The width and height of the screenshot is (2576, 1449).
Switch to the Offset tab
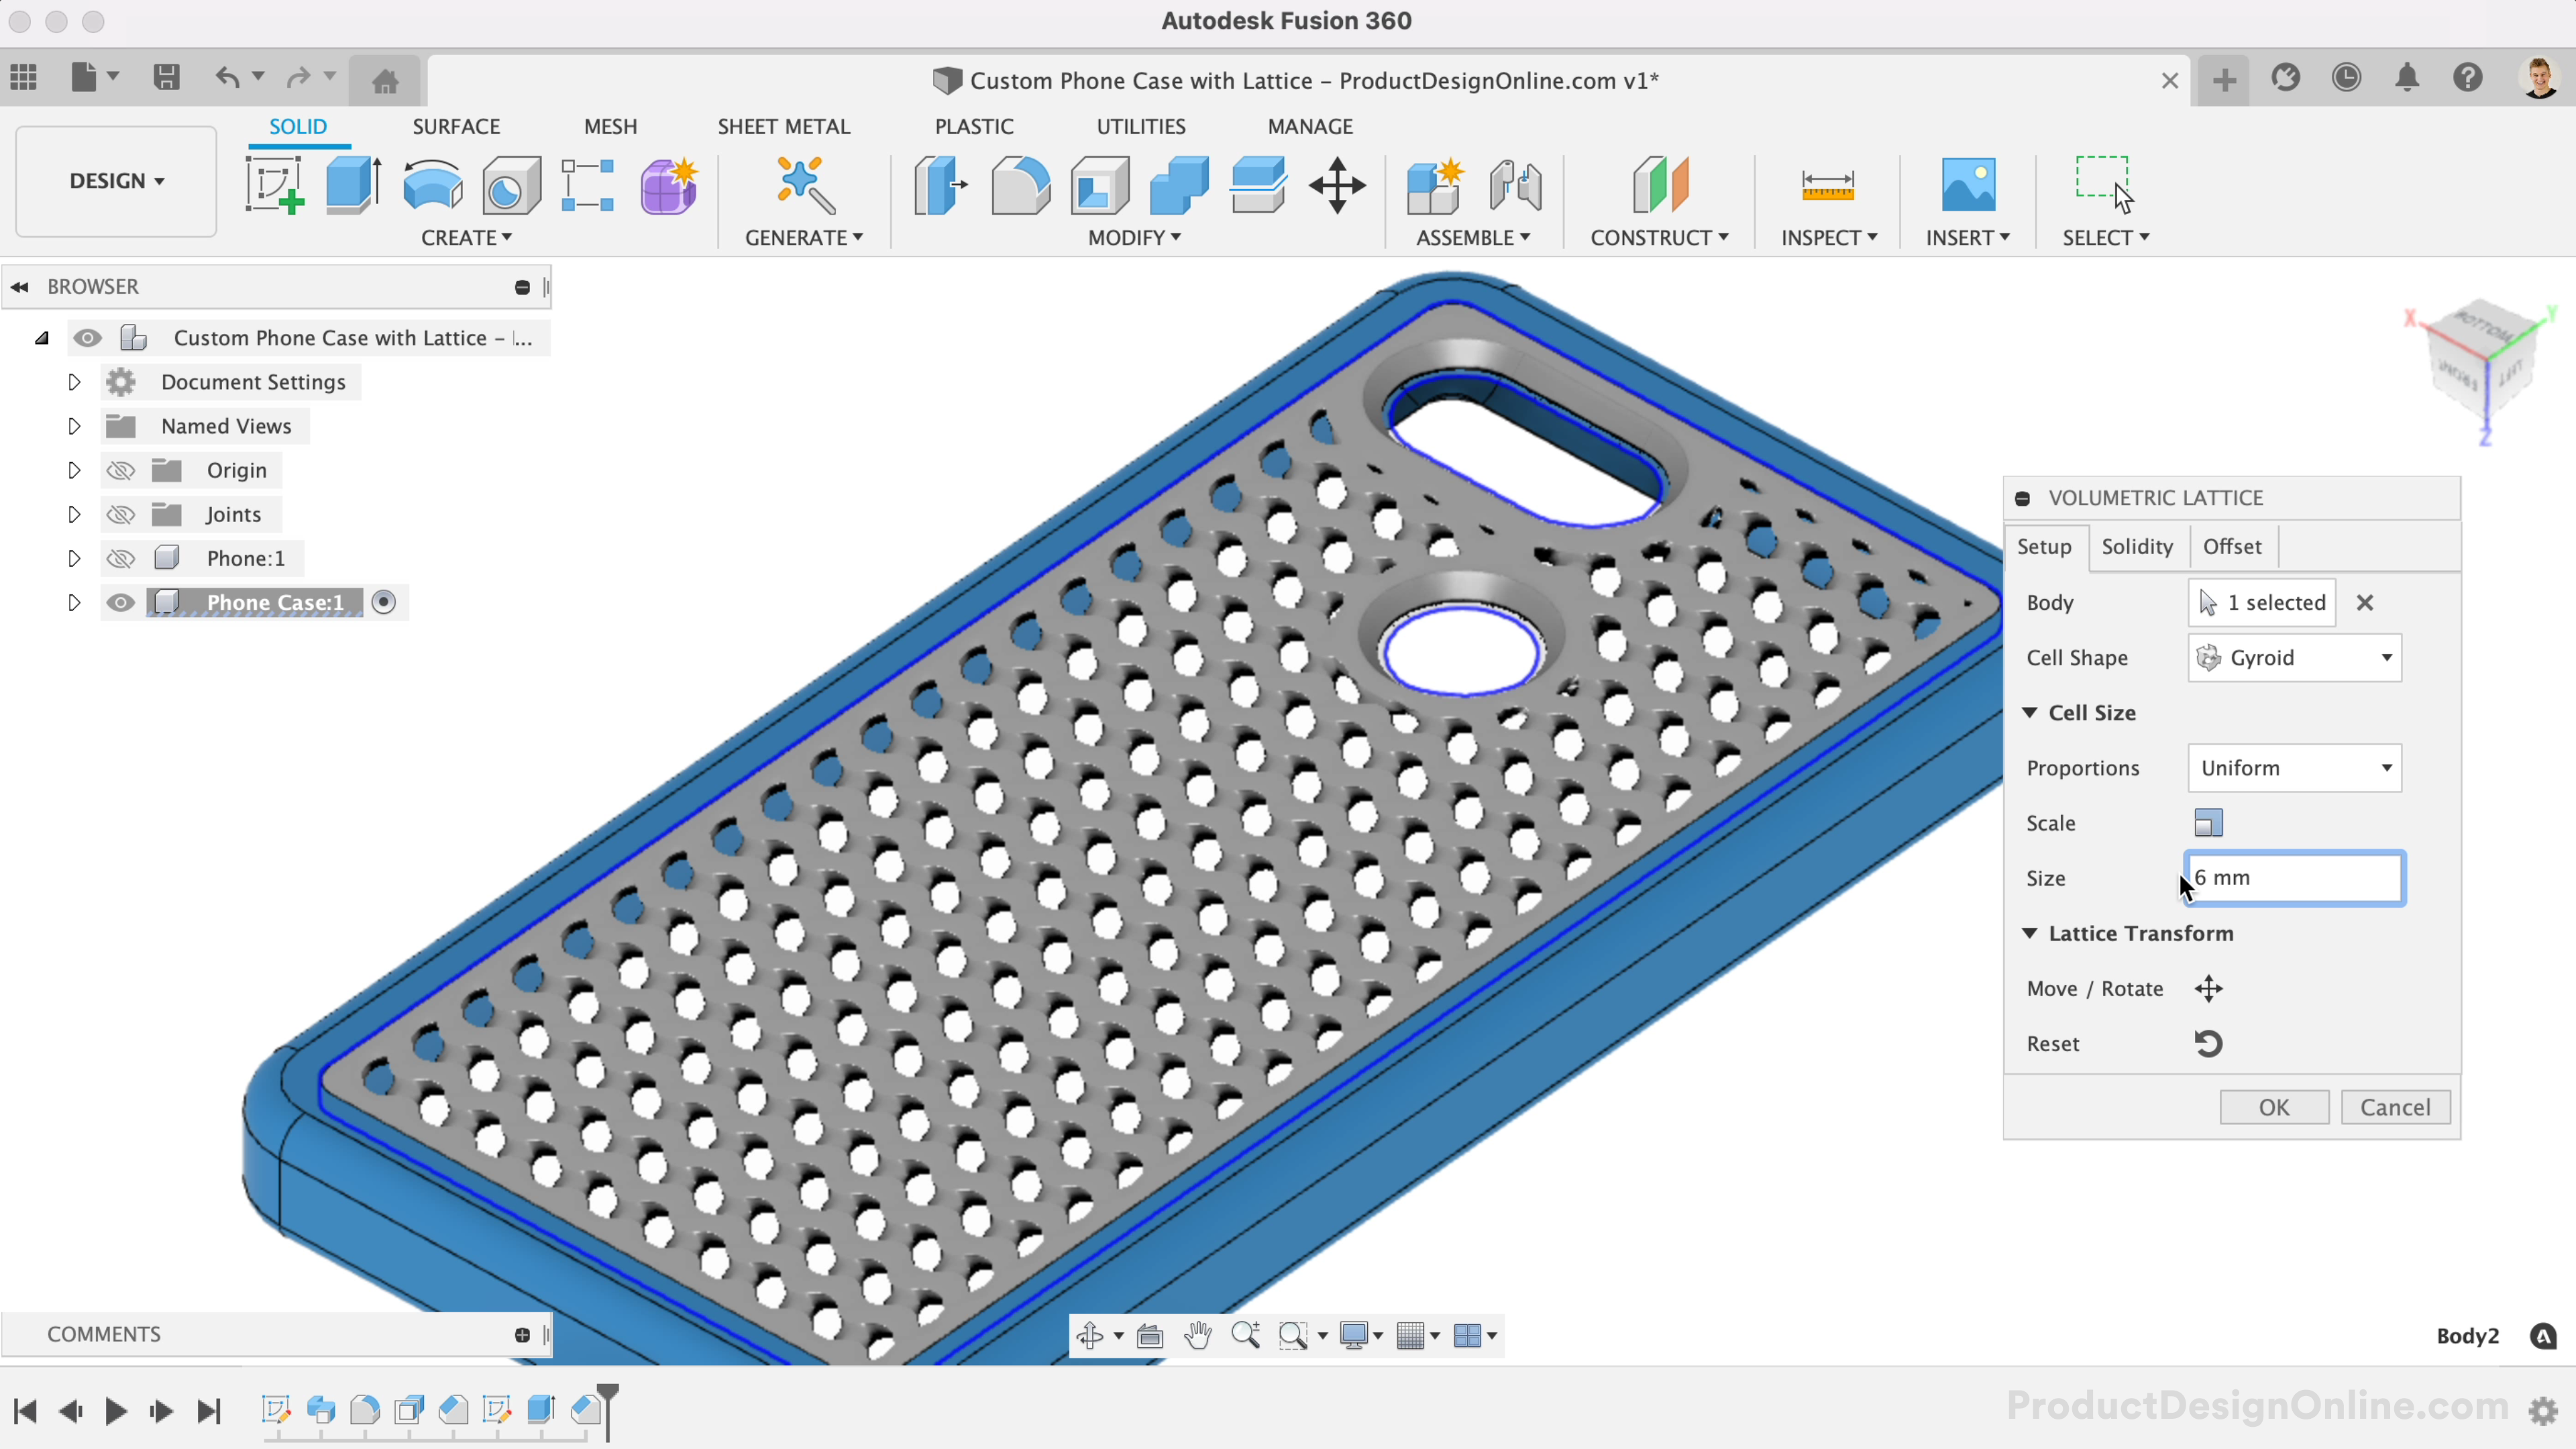2231,545
